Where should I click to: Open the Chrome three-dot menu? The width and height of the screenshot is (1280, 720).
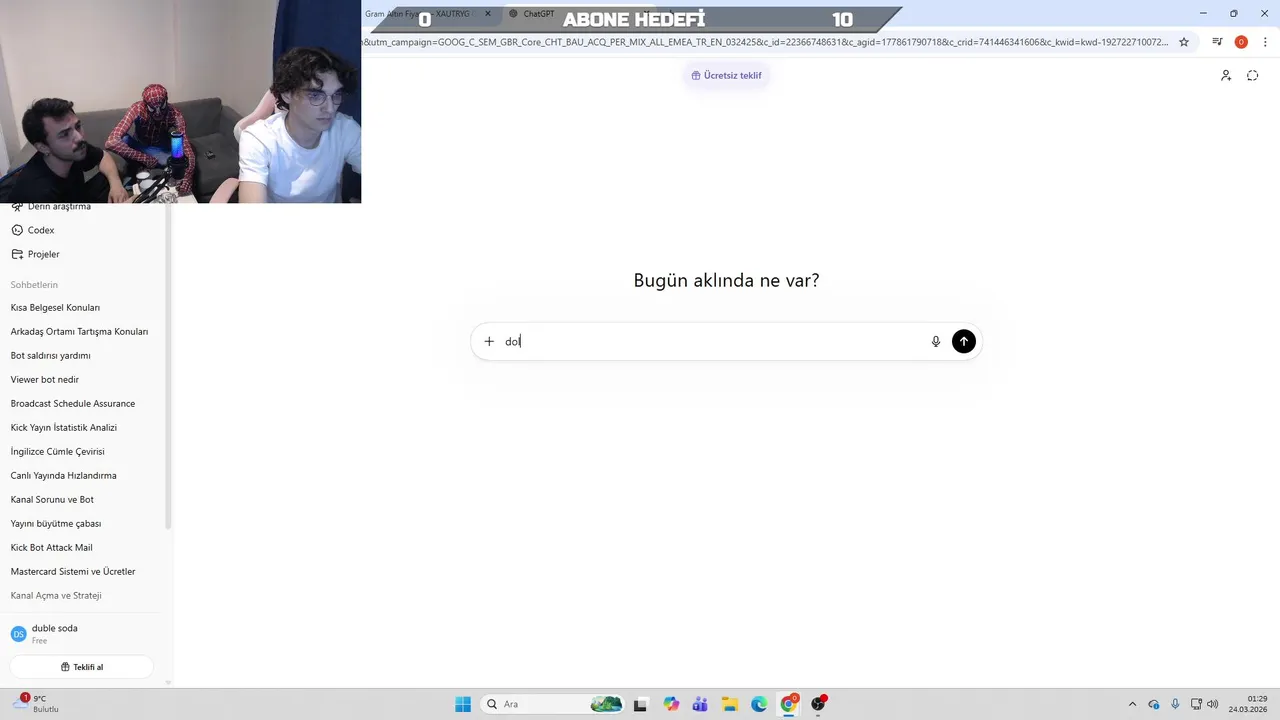[x=1265, y=42]
